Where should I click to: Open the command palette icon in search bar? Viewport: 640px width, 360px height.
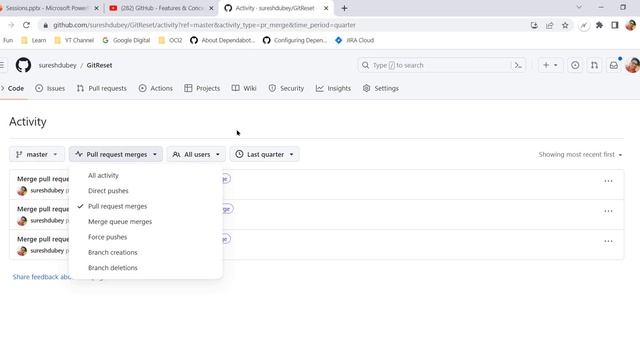pyautogui.click(x=518, y=65)
